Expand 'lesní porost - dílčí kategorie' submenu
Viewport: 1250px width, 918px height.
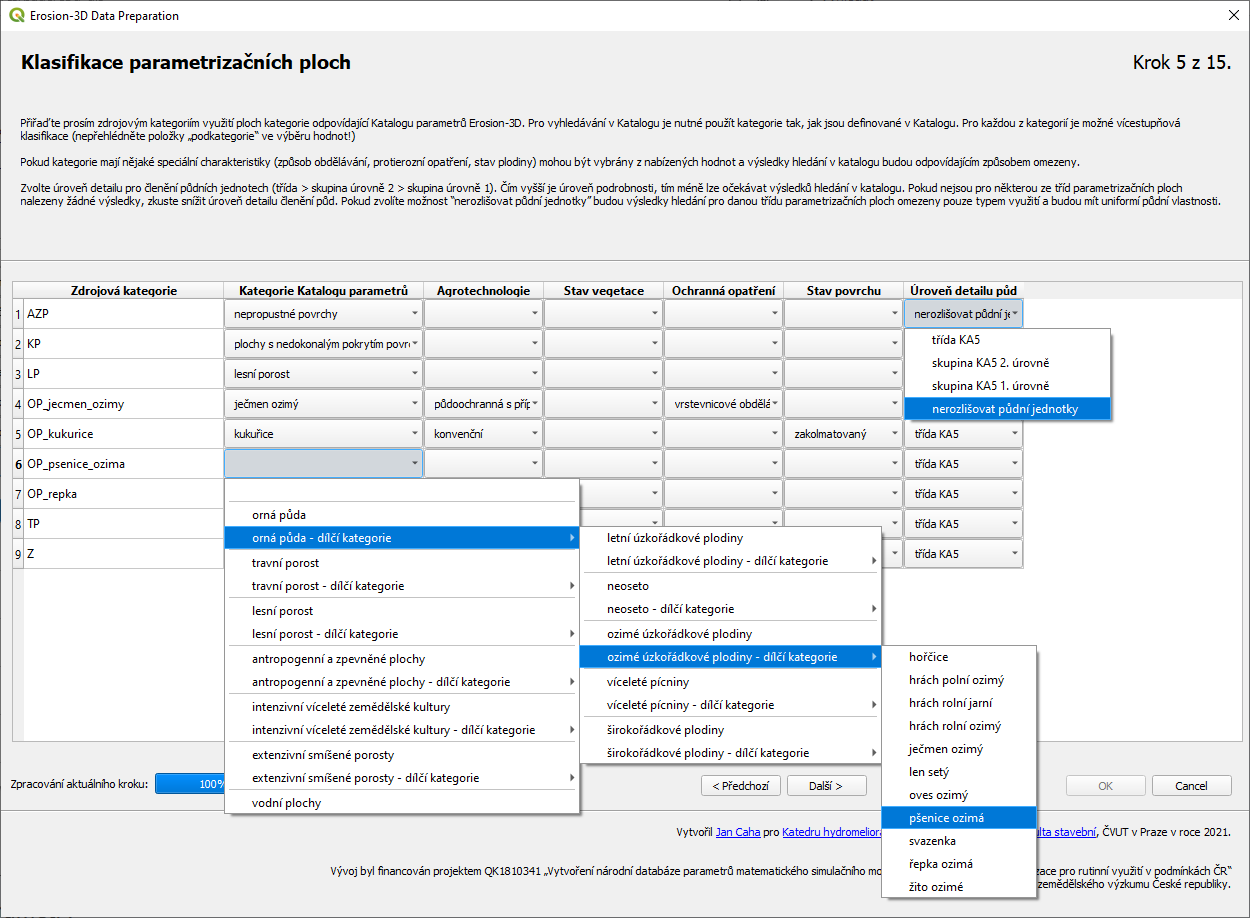(402, 634)
